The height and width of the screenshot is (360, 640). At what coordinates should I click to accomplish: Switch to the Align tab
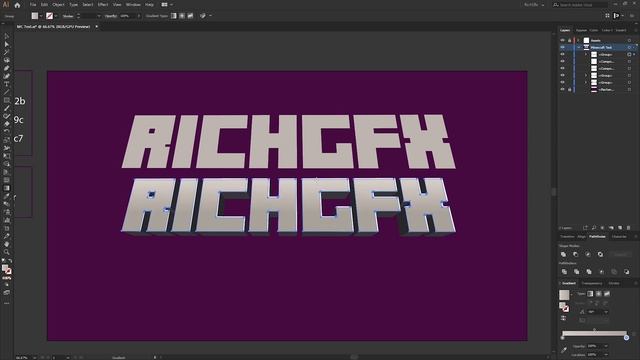click(x=581, y=237)
